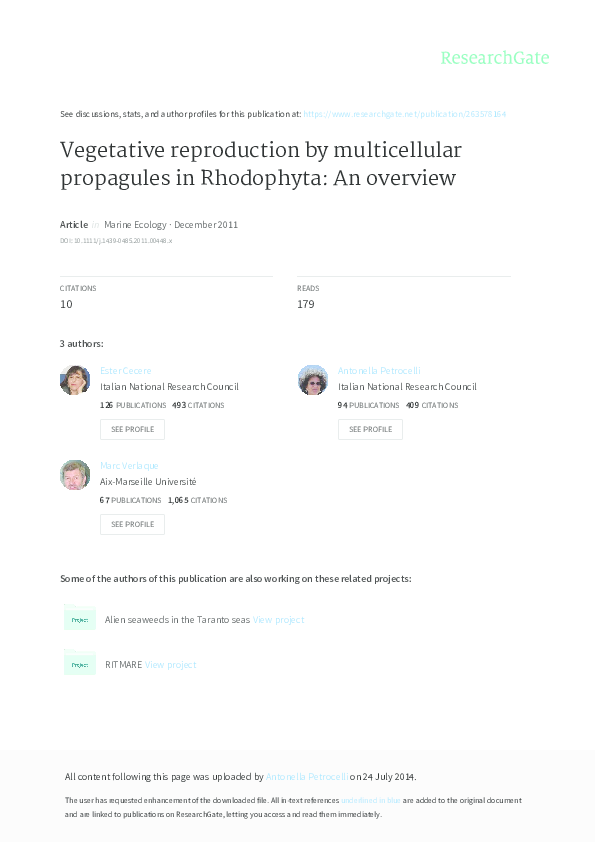
Task: Click SEE PROFILE under Ester Cecere
Action: click(x=132, y=429)
